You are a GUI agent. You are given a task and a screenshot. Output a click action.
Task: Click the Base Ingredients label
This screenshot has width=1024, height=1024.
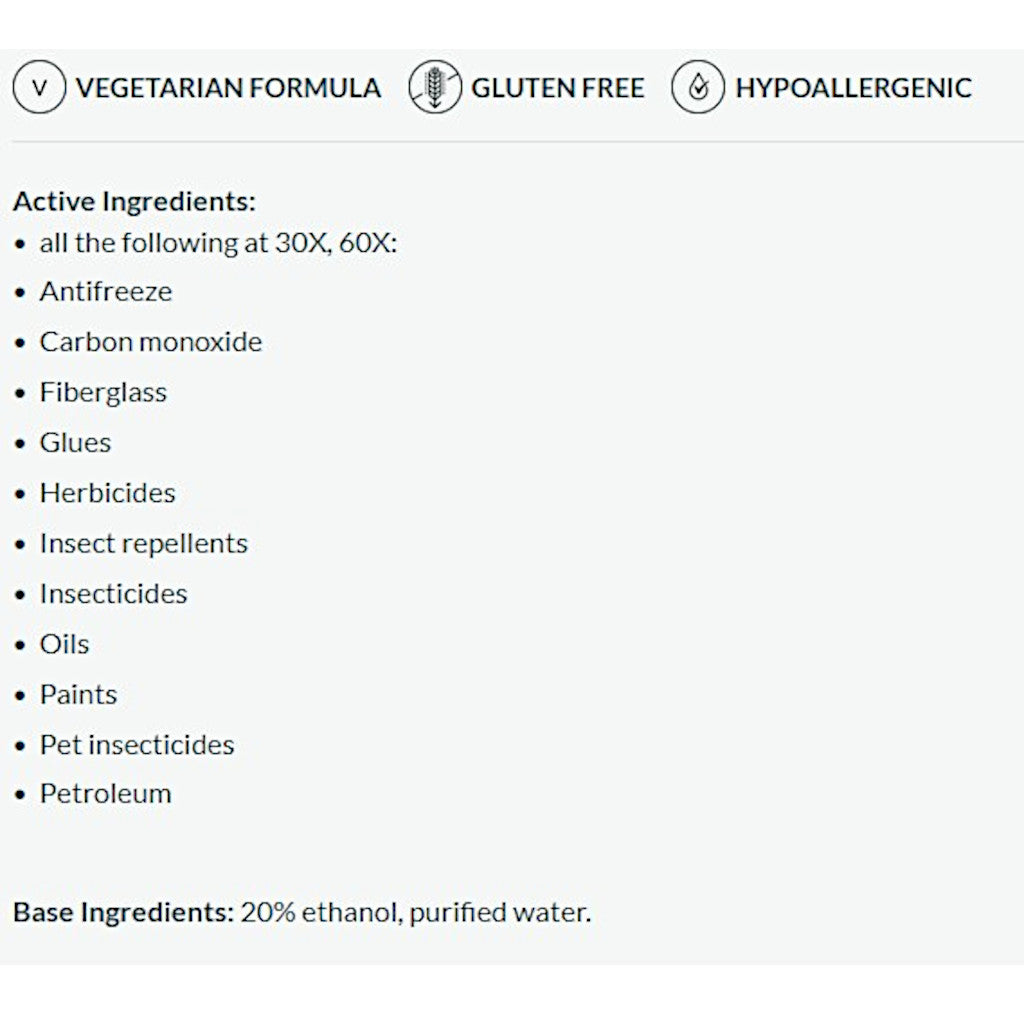[x=123, y=912]
